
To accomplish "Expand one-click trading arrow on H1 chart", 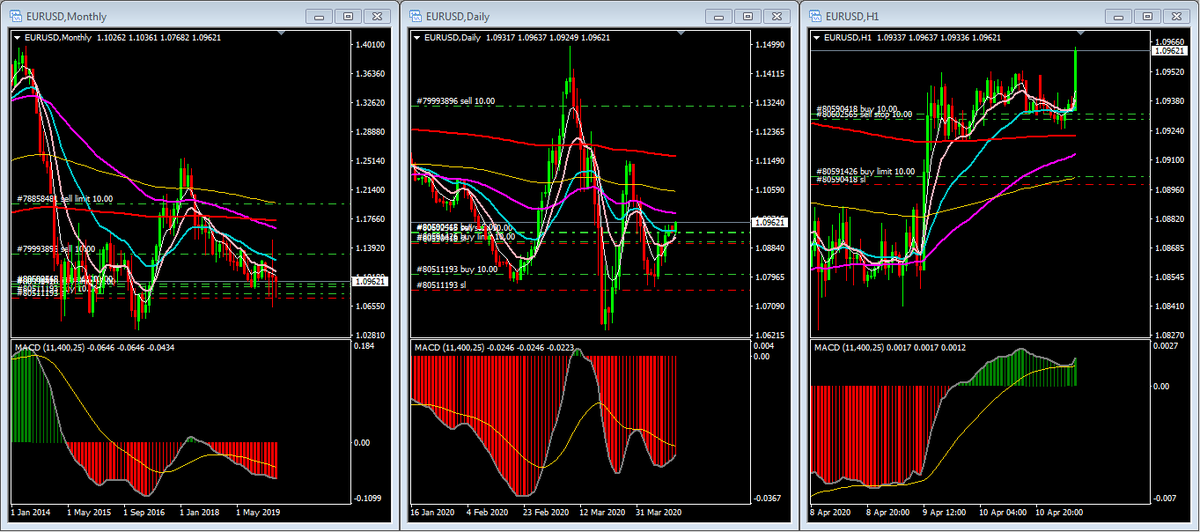I will tap(817, 37).
